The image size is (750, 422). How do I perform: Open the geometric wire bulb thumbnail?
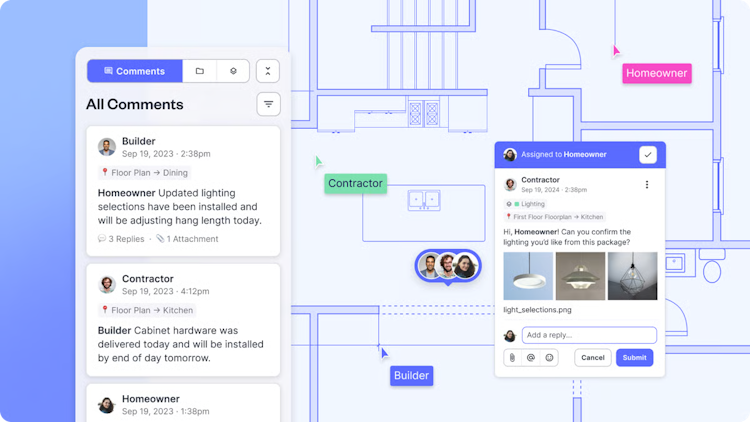tap(632, 276)
